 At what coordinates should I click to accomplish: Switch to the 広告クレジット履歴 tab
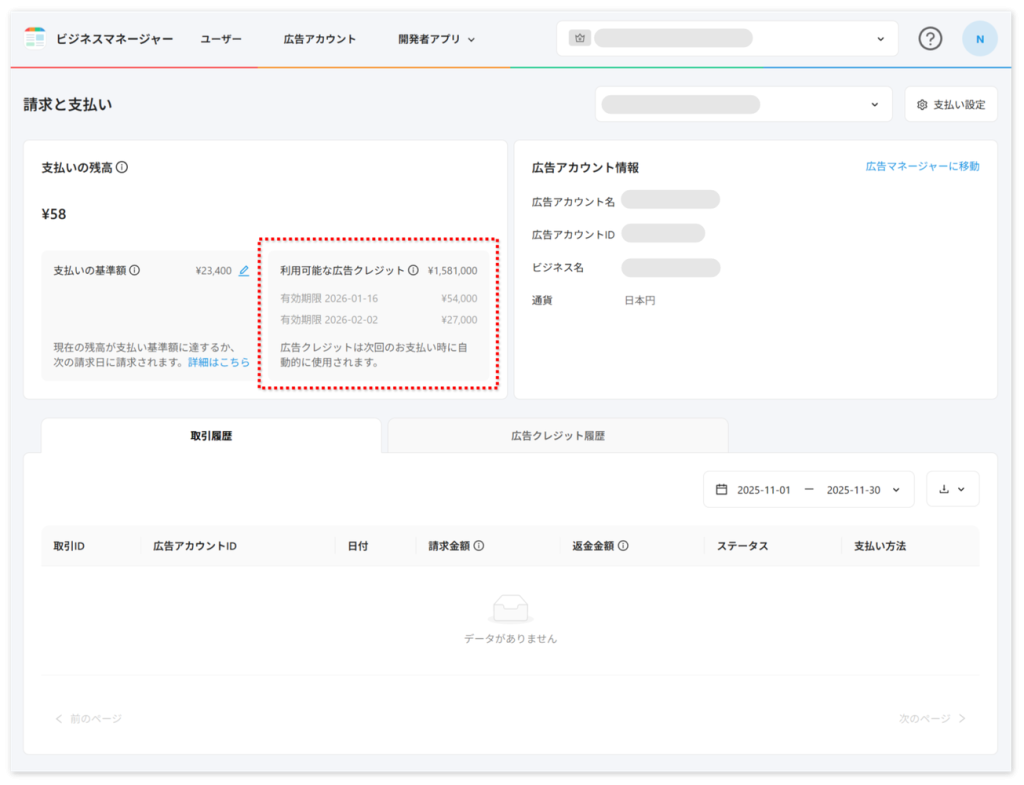coord(557,436)
